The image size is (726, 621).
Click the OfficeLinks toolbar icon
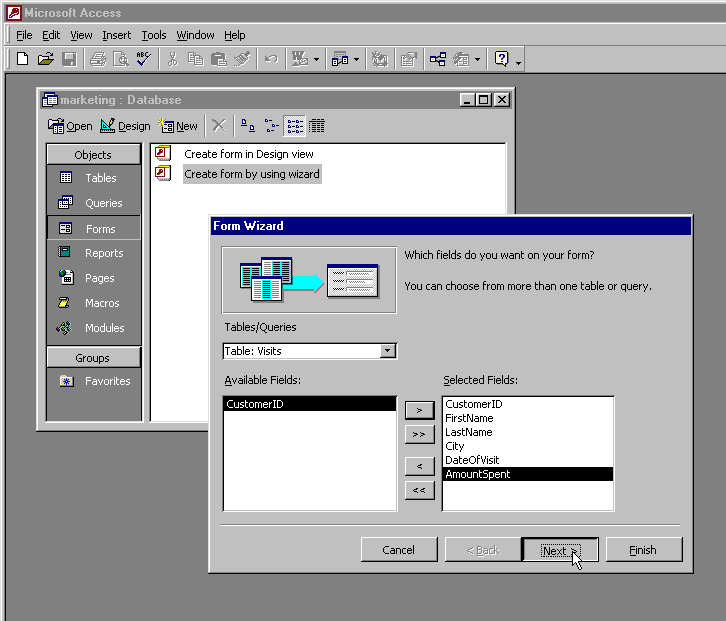pos(300,59)
